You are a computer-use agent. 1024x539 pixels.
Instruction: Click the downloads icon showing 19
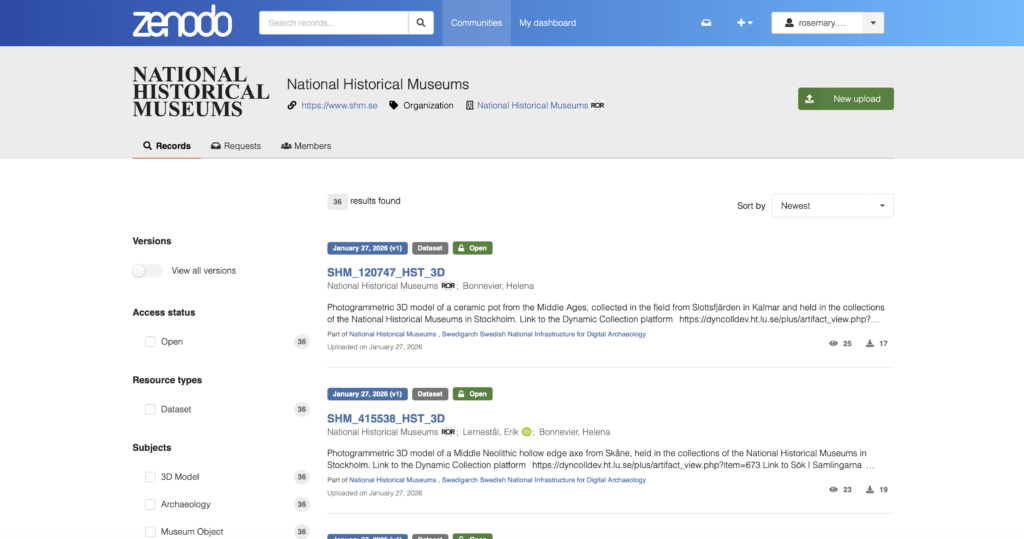(x=870, y=489)
